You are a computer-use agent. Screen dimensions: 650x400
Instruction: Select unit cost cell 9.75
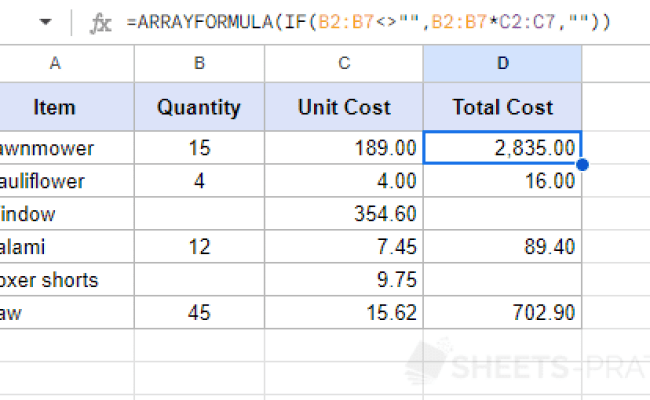click(x=344, y=280)
